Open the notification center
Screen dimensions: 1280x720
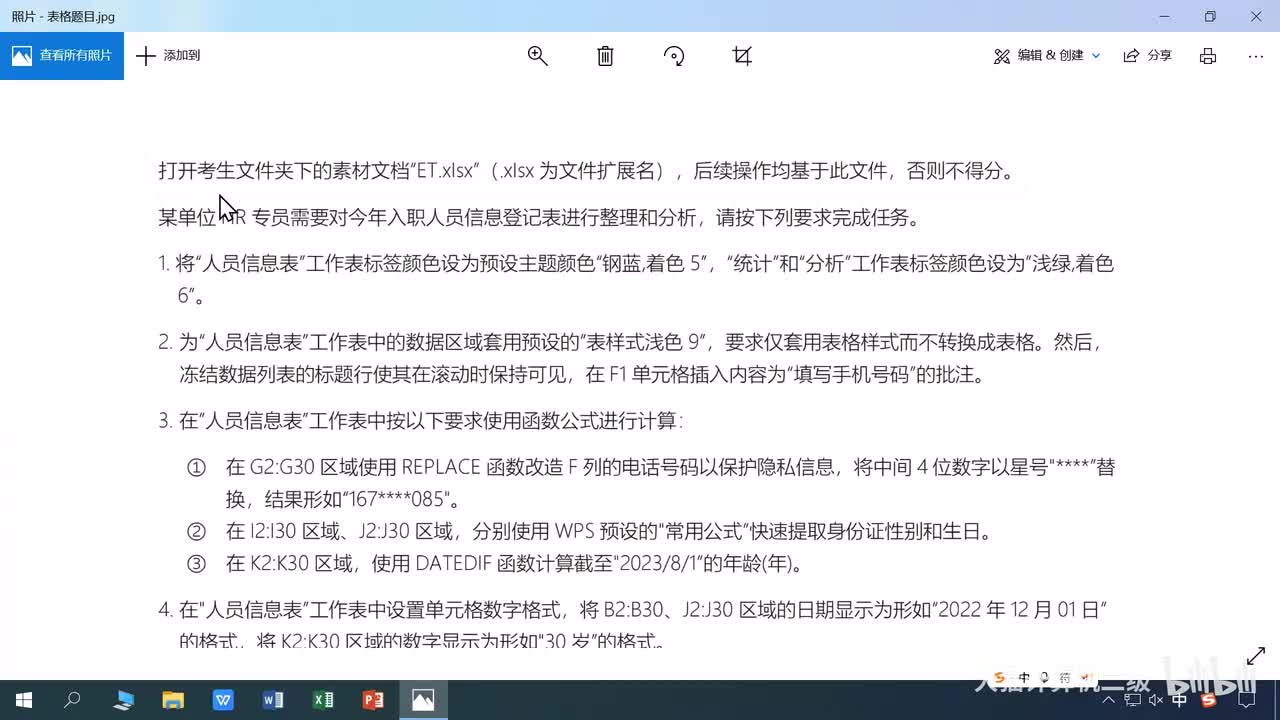point(1247,700)
